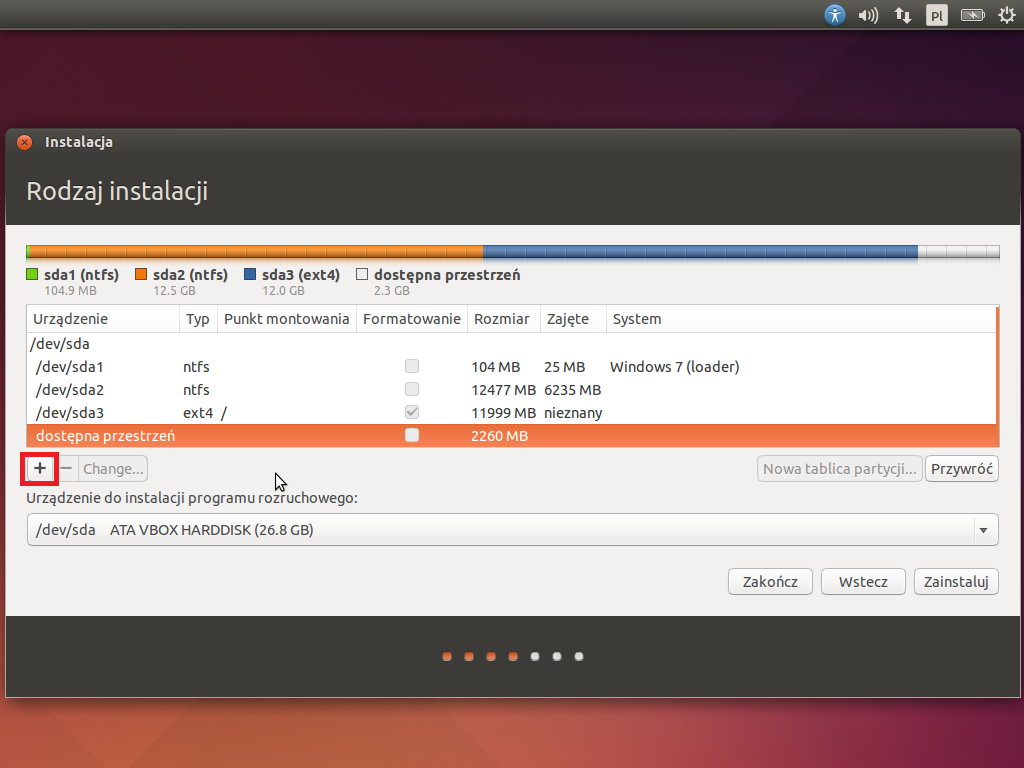Click the 2260 MB size value
The image size is (1024, 768).
500,436
